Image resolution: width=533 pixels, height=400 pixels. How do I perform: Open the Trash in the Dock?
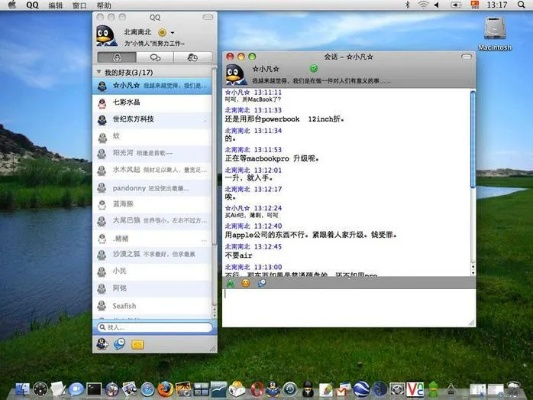click(x=513, y=389)
